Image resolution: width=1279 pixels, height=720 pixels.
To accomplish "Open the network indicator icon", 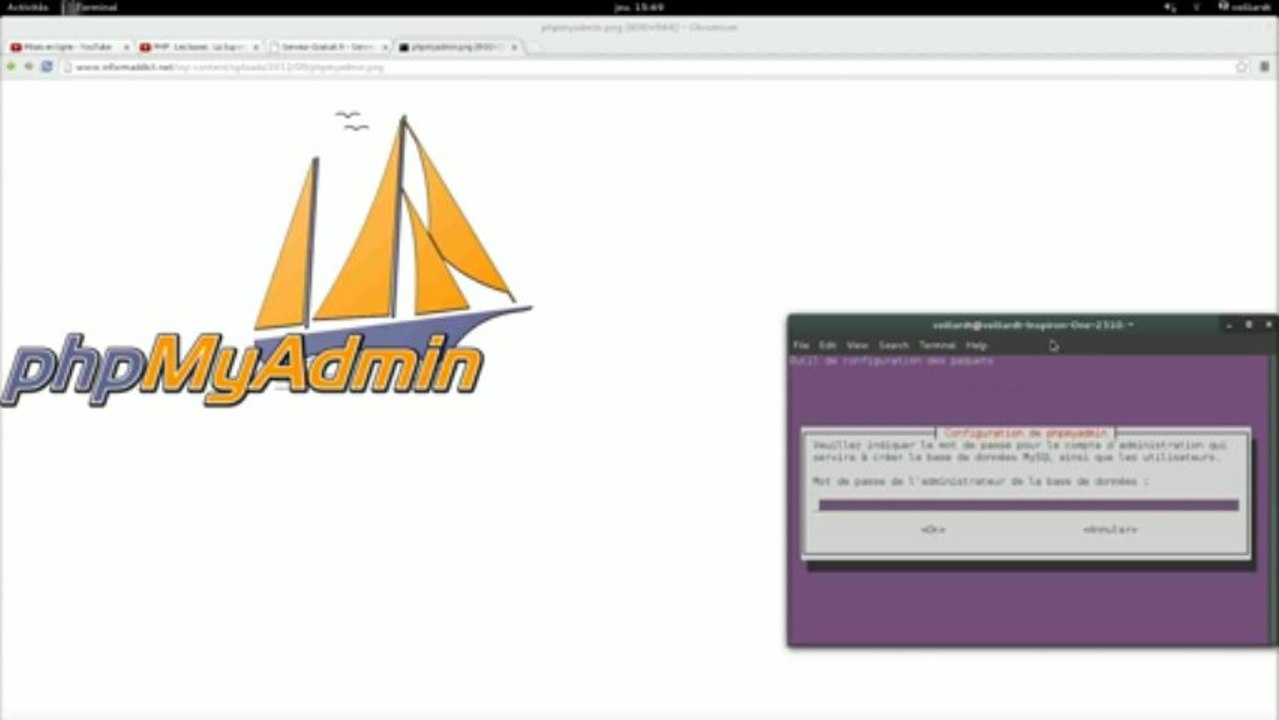I will coord(1197,7).
